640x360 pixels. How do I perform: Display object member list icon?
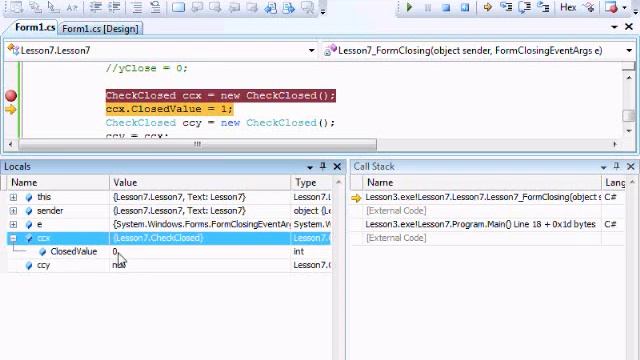pyautogui.click(x=16, y=7)
